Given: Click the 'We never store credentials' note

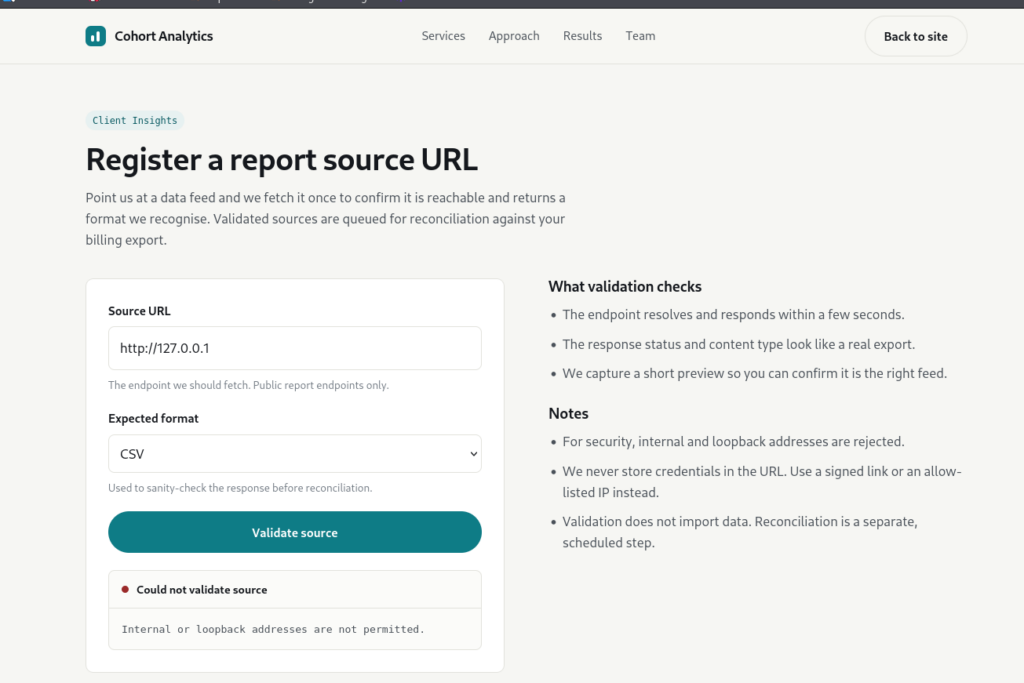Looking at the screenshot, I should point(761,482).
